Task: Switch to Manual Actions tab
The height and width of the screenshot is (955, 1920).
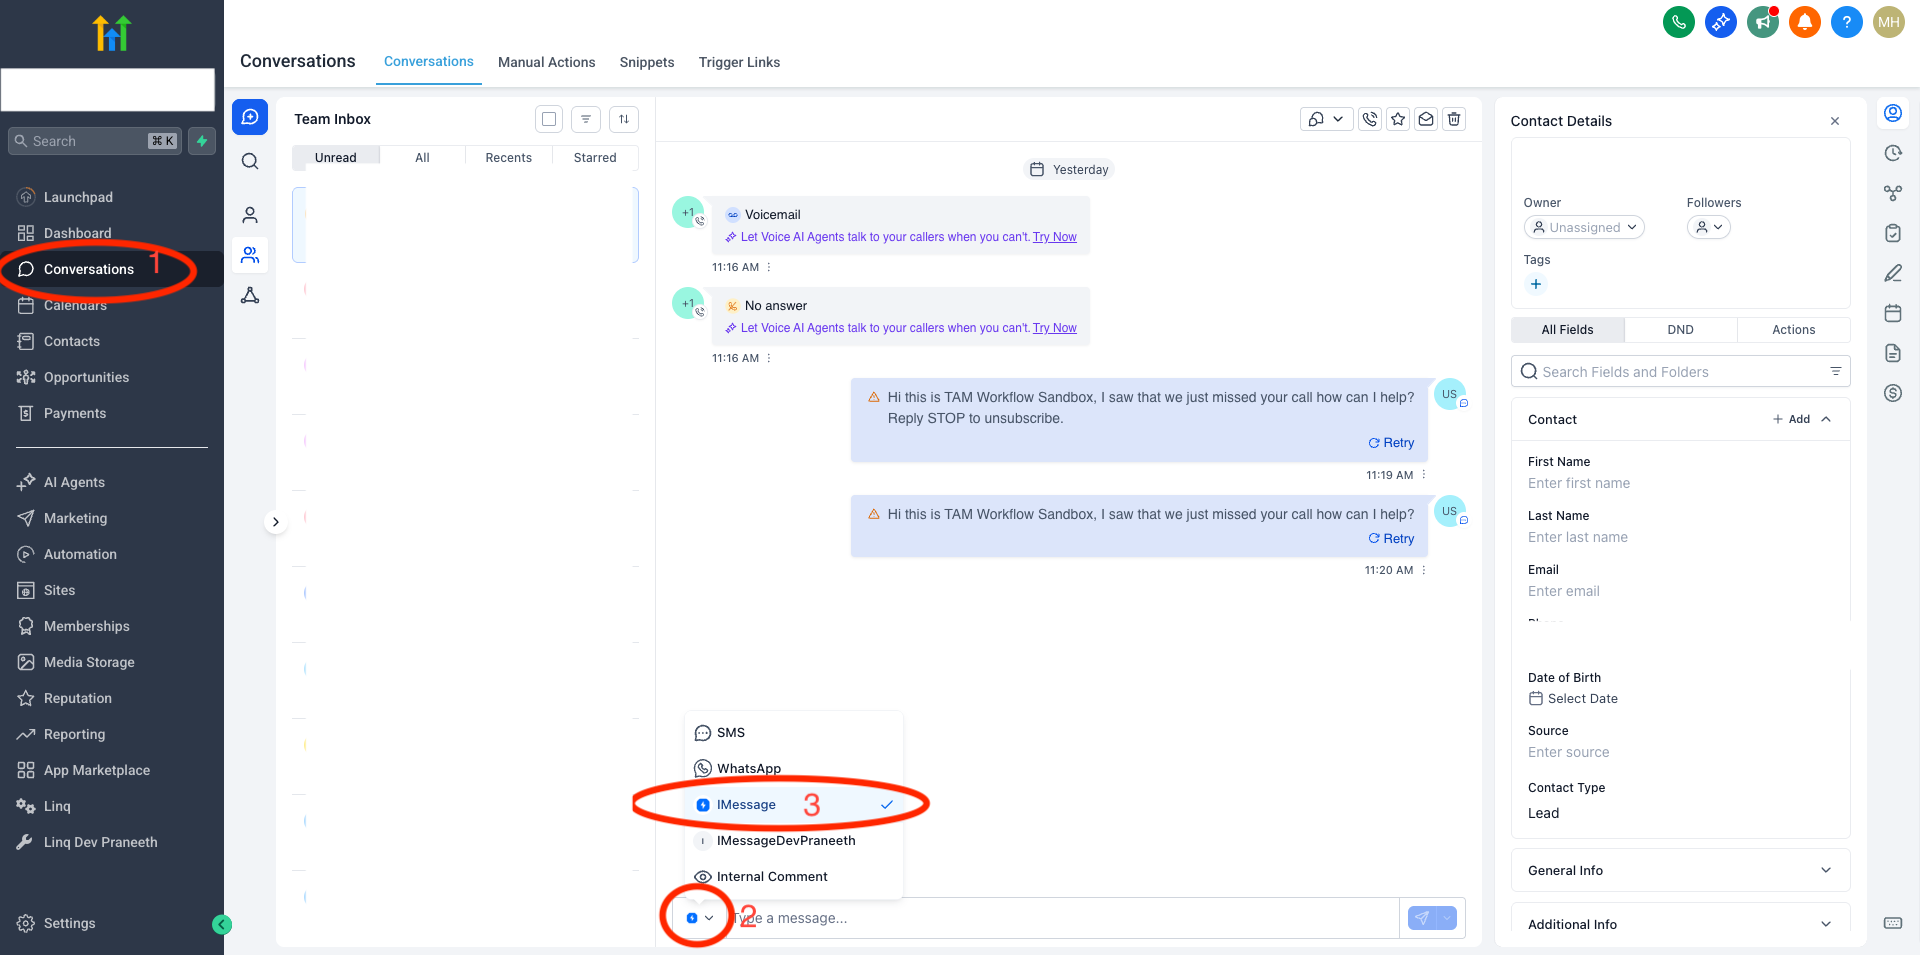Action: tap(547, 62)
